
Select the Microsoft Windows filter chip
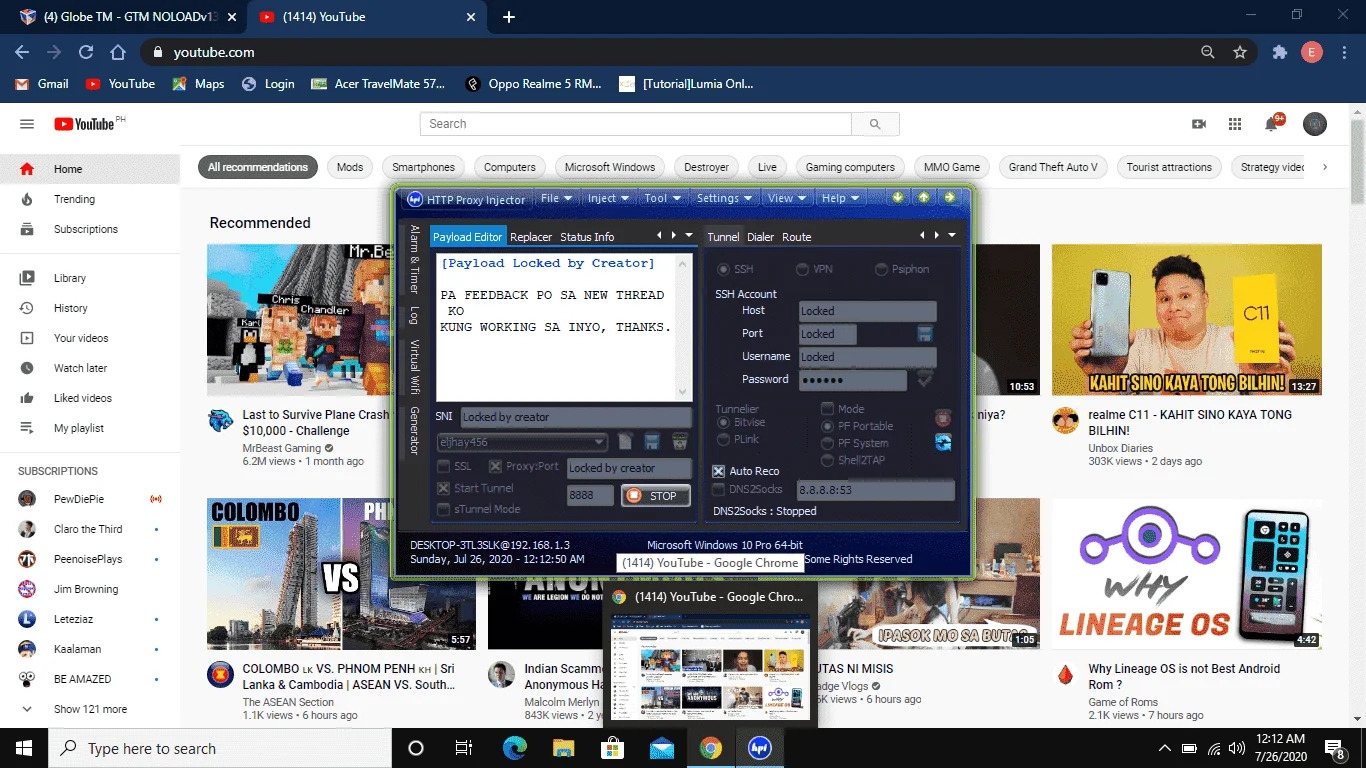pos(610,167)
